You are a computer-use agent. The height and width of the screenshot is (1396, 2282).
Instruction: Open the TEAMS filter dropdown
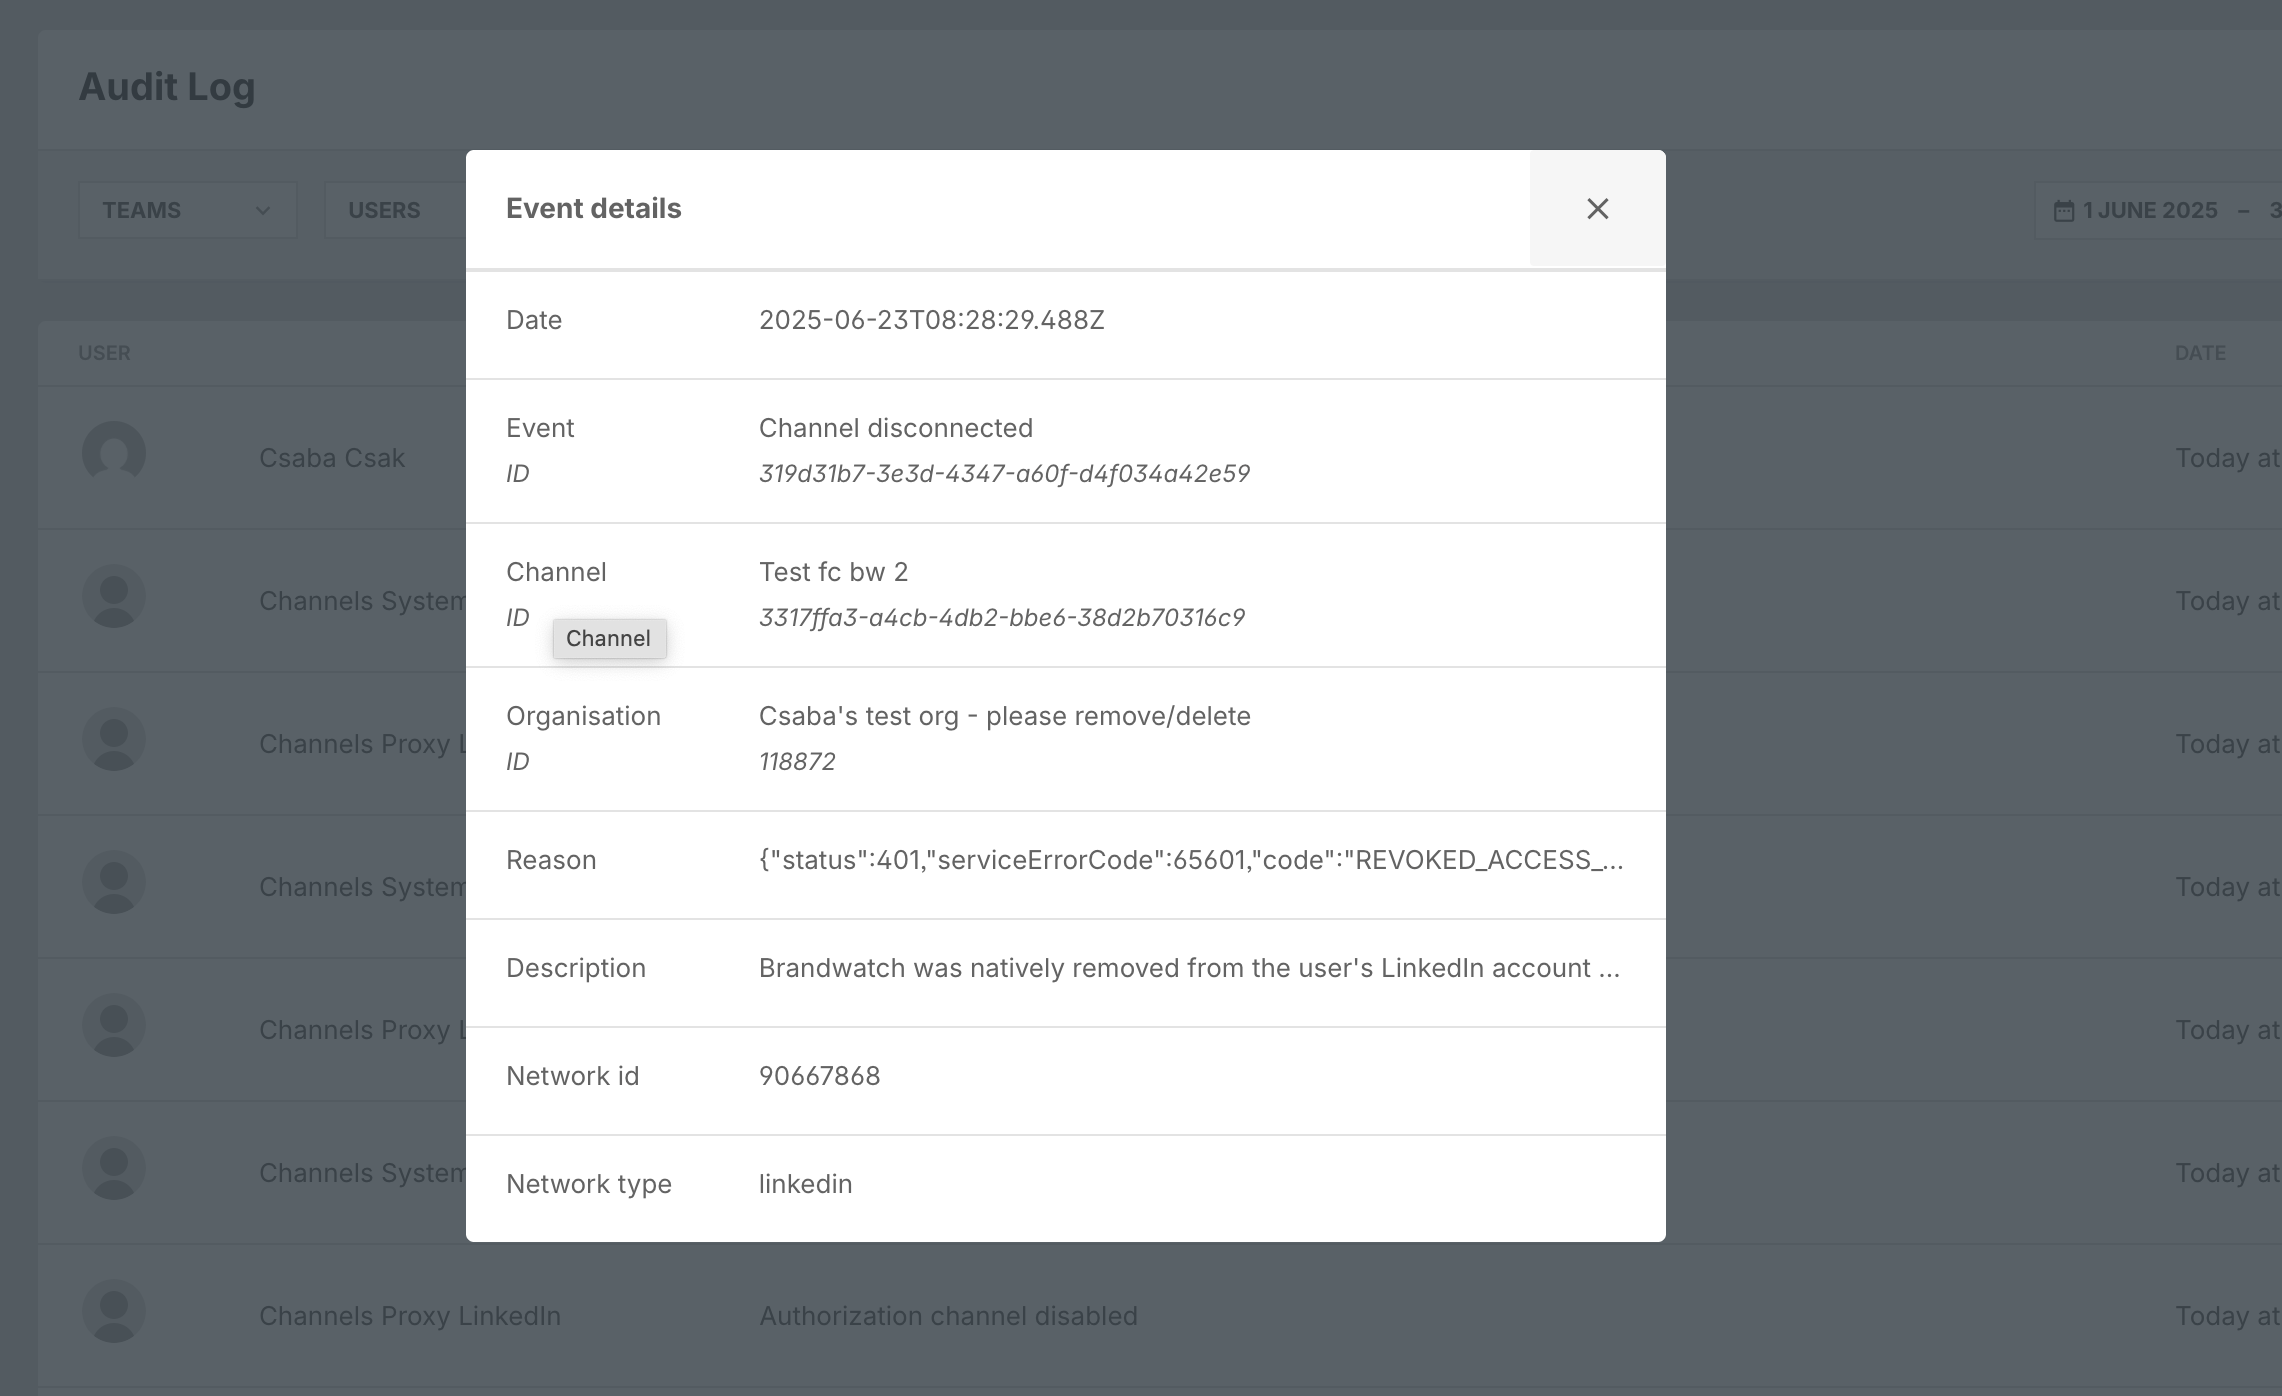coord(188,210)
